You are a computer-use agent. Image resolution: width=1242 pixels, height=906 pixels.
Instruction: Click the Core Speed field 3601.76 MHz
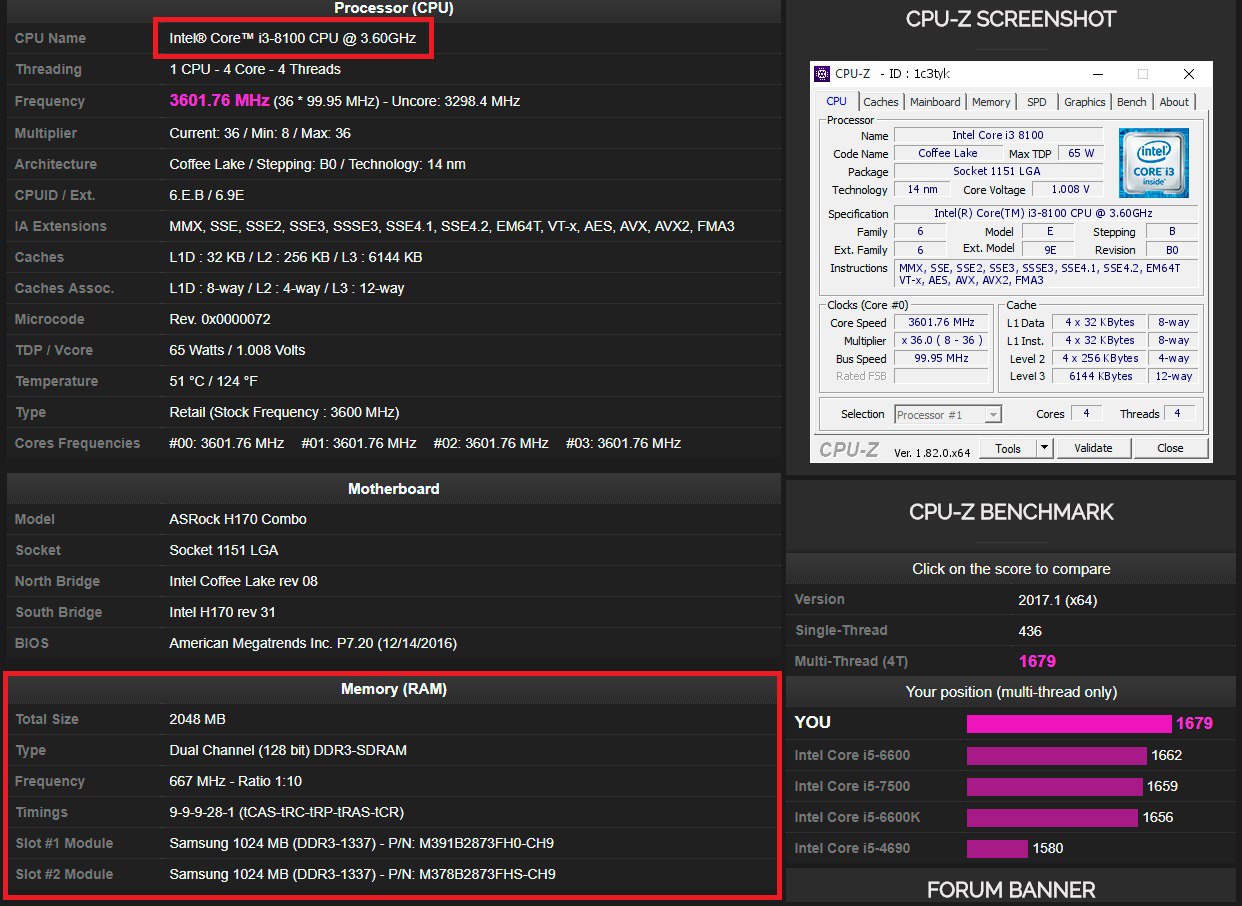(x=940, y=322)
